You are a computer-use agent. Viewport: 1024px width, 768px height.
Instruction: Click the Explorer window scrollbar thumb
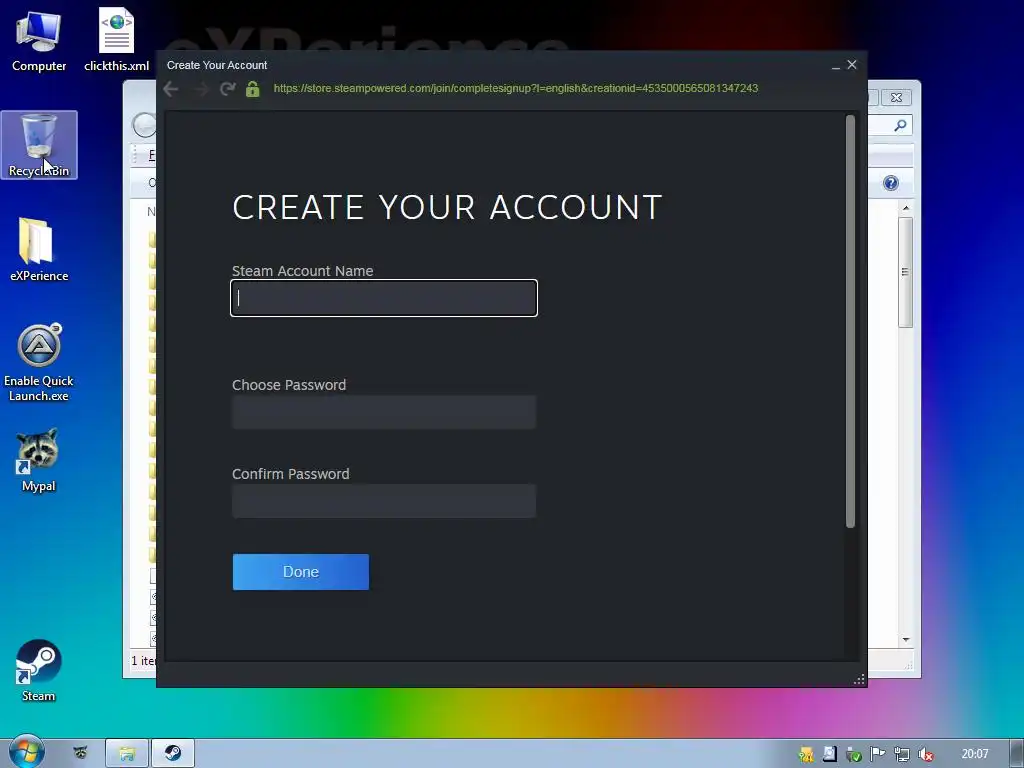click(x=905, y=272)
